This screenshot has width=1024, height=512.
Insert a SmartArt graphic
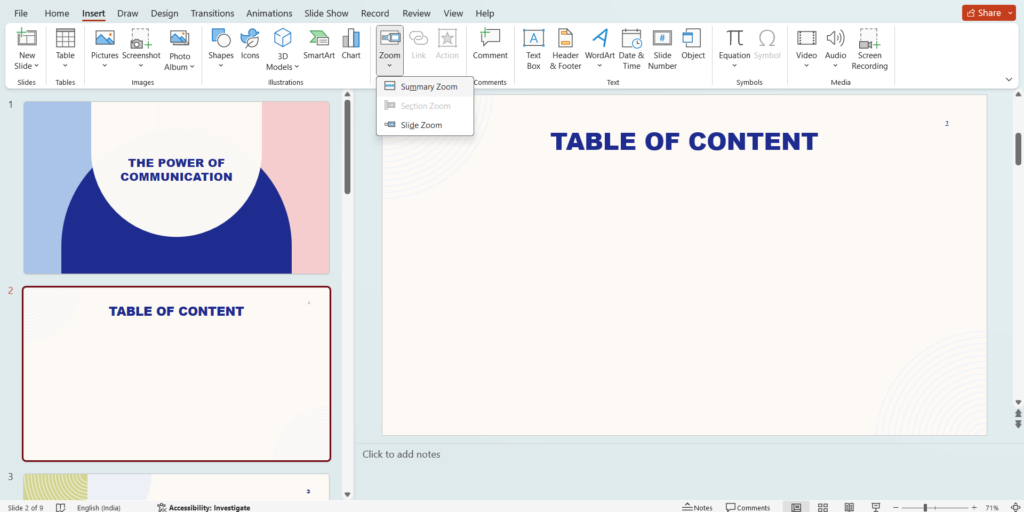click(319, 44)
